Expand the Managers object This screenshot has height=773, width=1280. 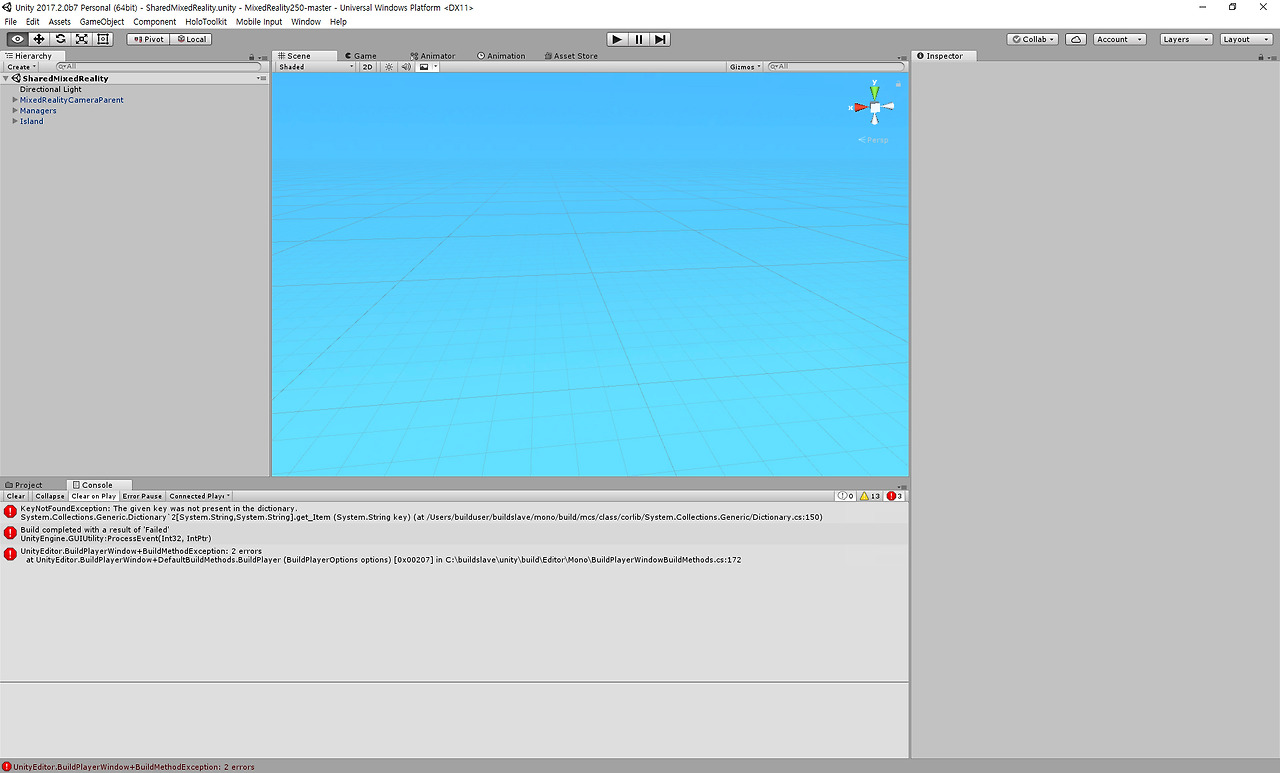[x=15, y=111]
